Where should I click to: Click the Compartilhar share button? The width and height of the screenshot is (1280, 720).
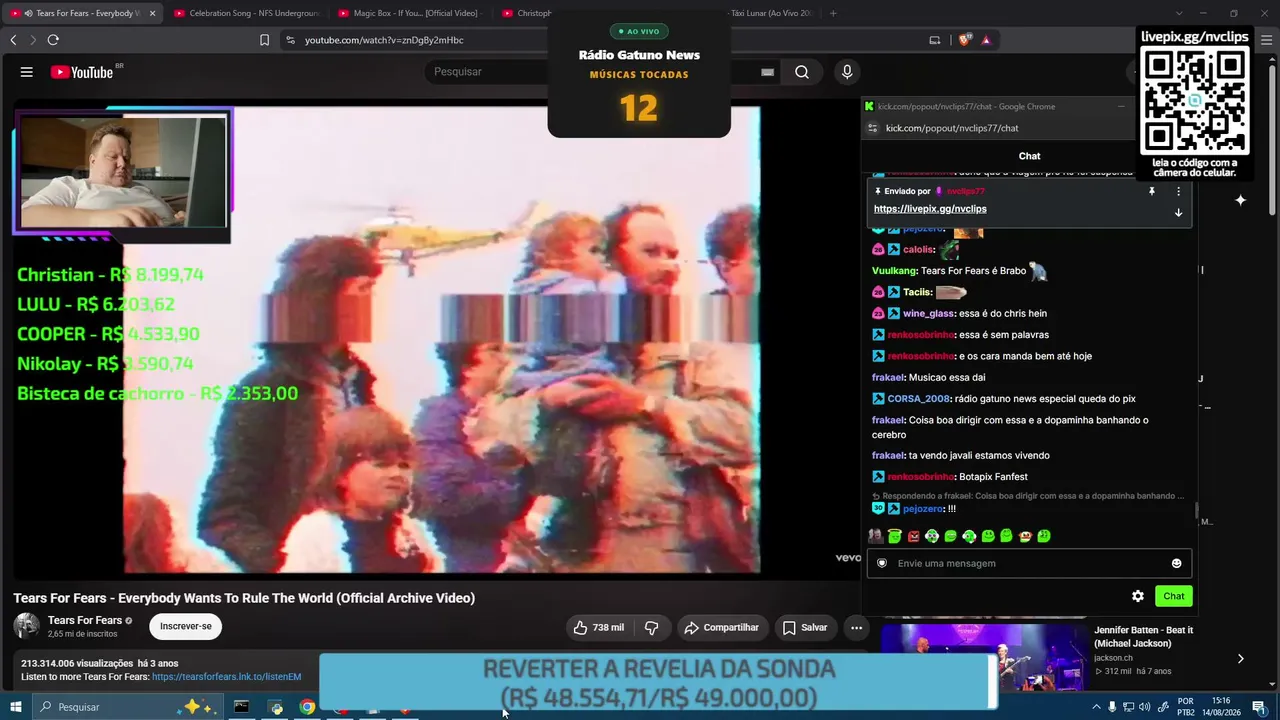click(721, 628)
